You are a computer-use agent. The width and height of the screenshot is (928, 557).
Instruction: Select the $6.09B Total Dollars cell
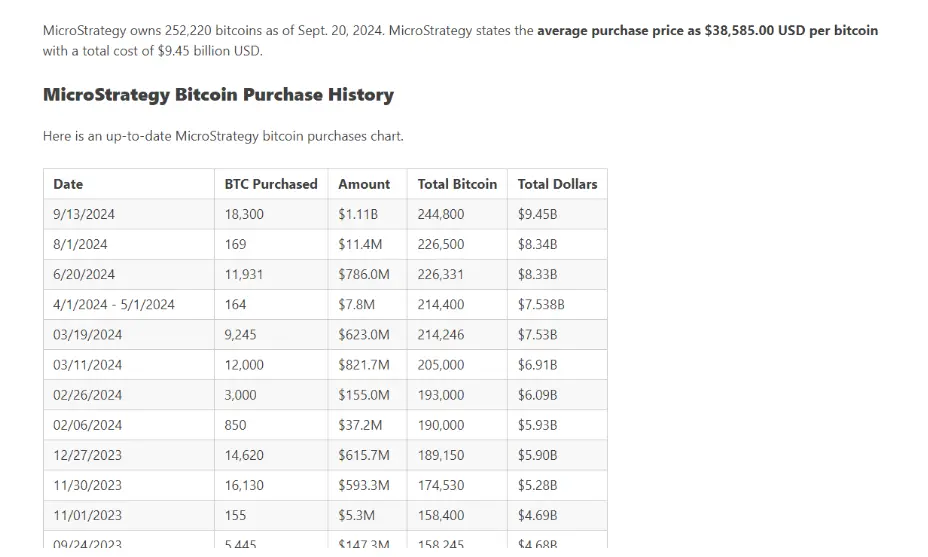pos(537,395)
